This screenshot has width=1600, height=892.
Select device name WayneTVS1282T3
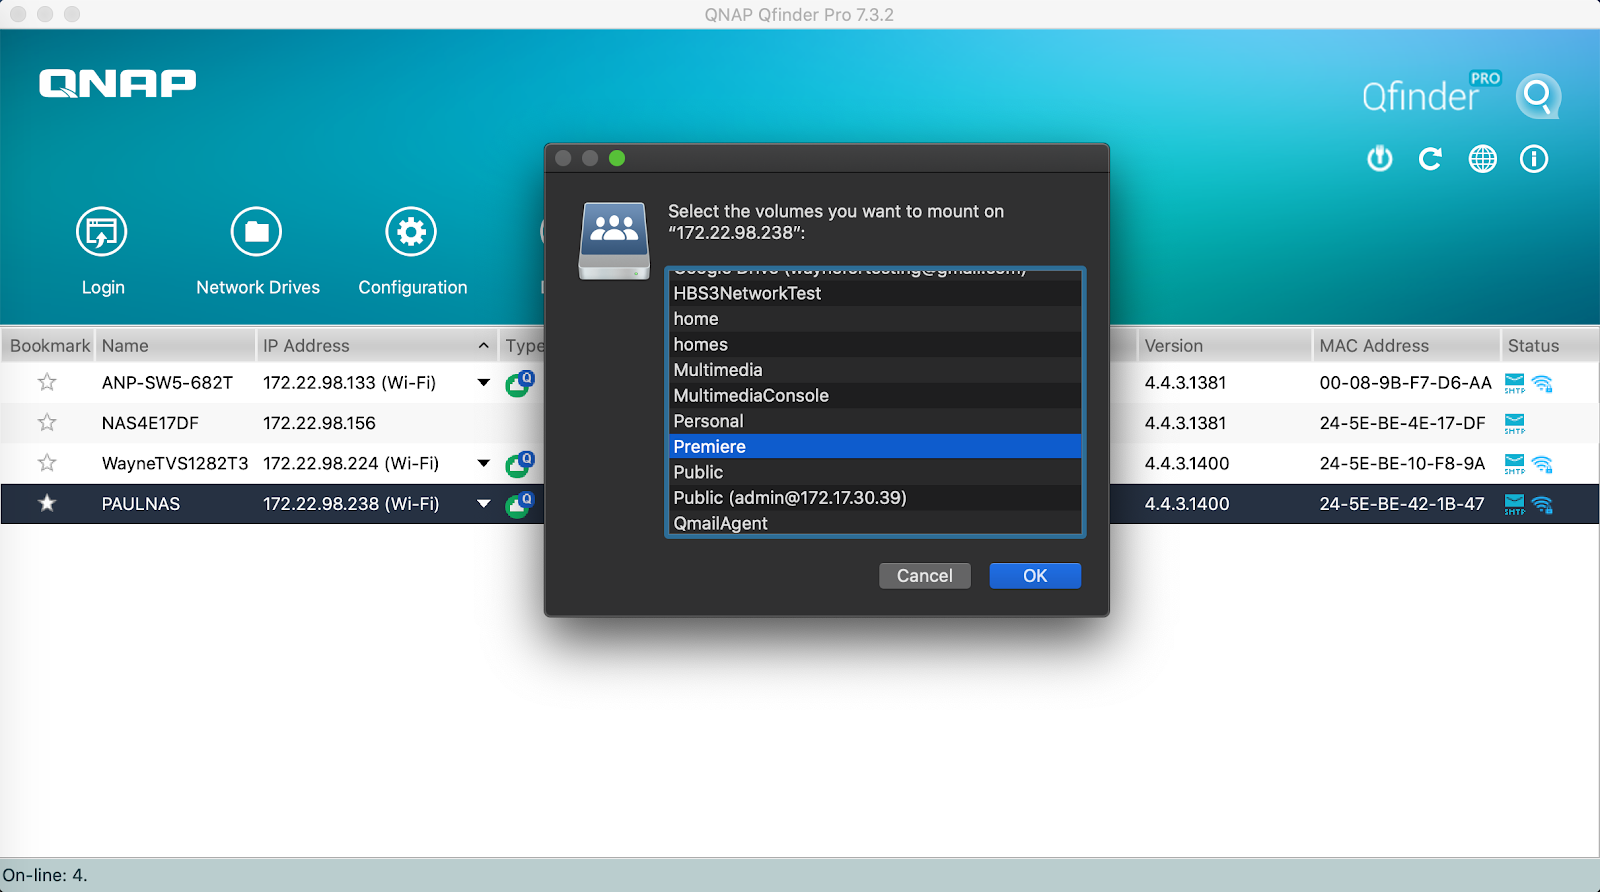[175, 463]
